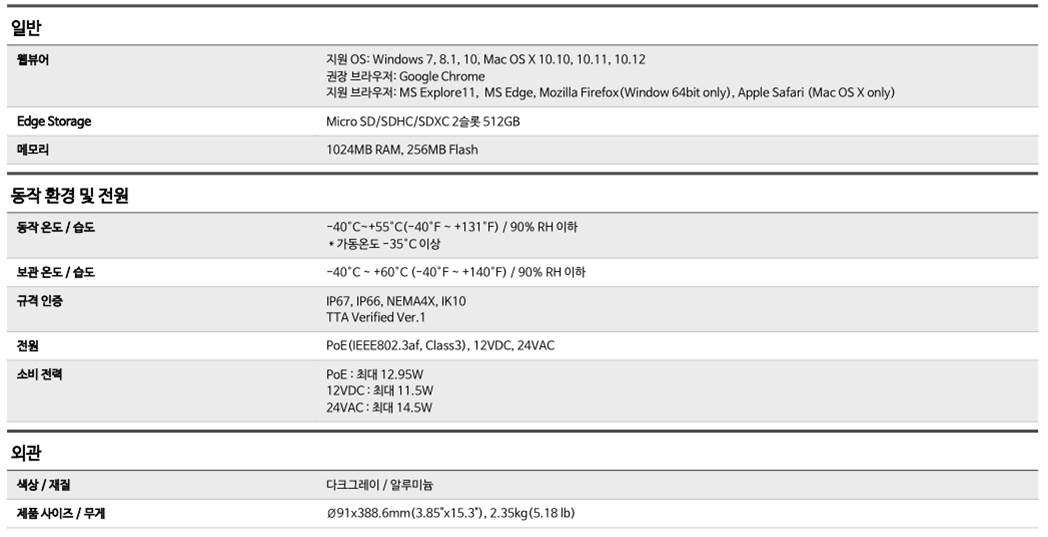
Task: Click the Edge Storage label
Action: tap(54, 122)
